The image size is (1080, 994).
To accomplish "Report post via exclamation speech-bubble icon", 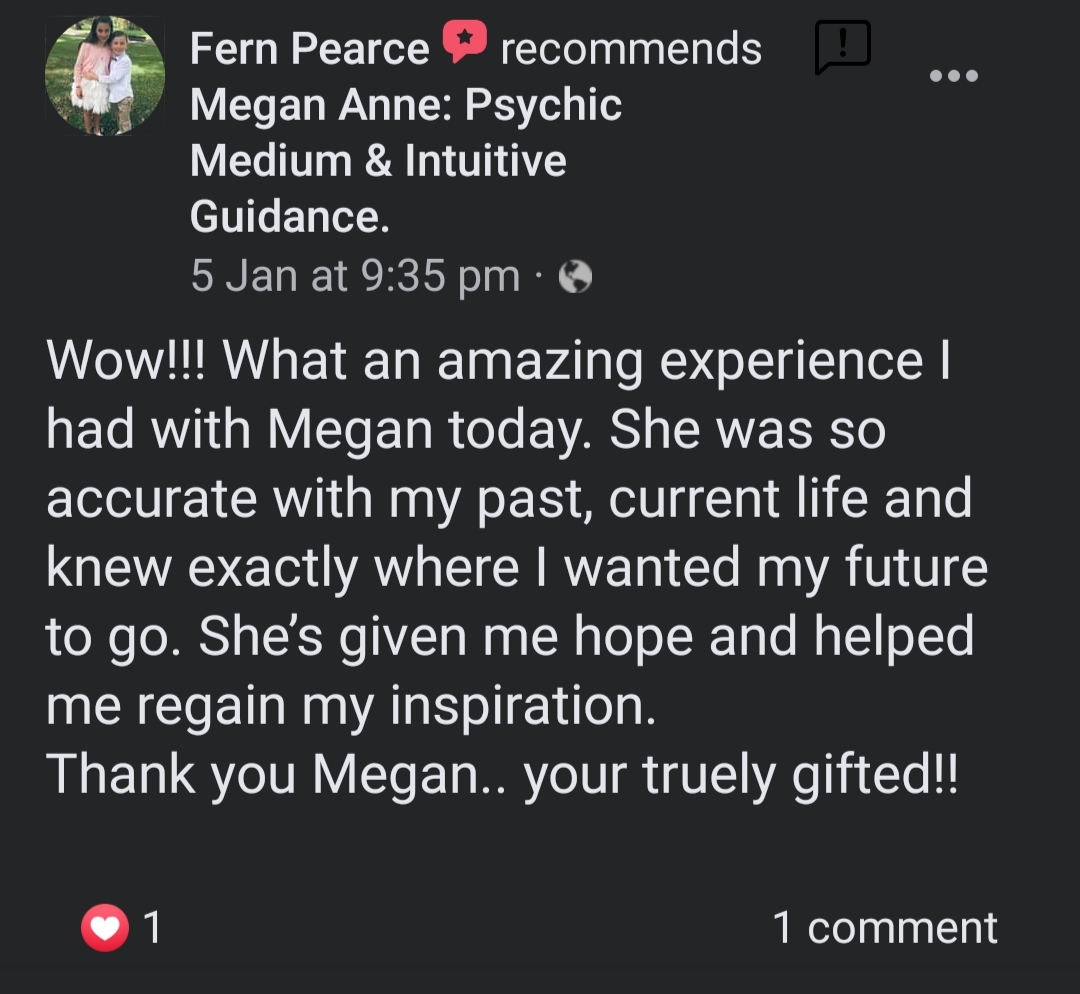I will [x=842, y=47].
